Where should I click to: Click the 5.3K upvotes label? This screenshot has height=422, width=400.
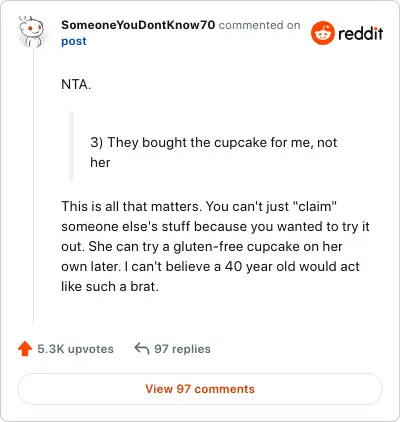click(x=76, y=349)
